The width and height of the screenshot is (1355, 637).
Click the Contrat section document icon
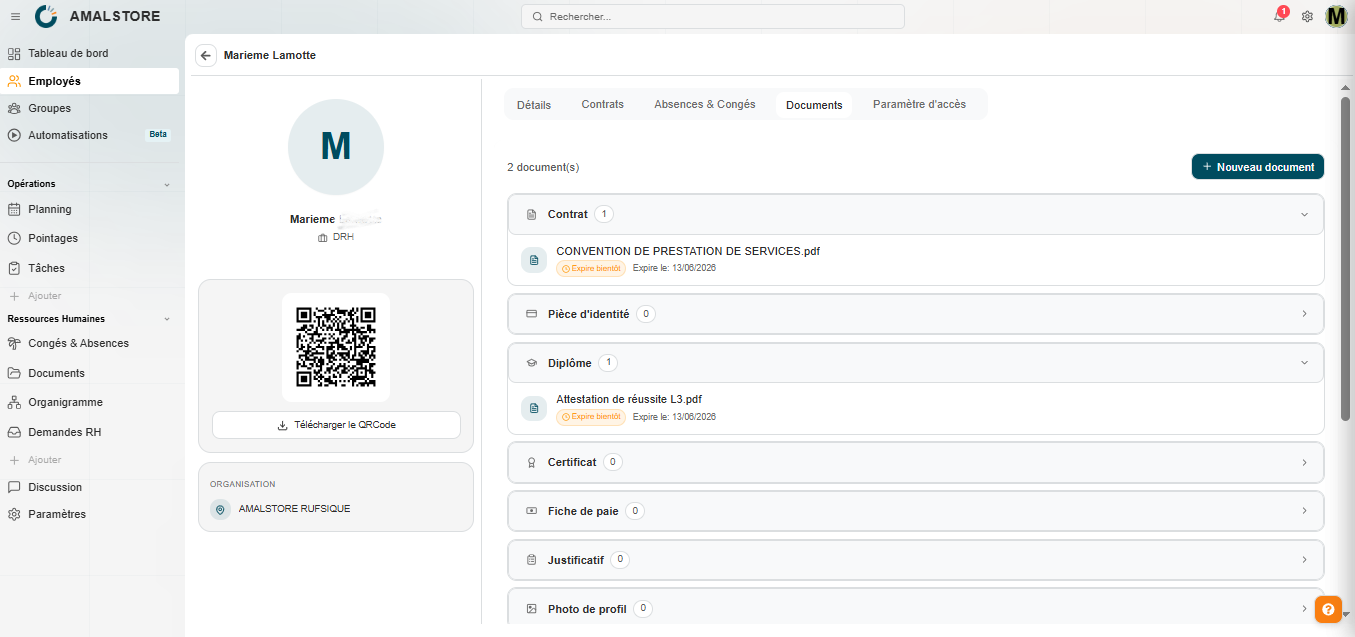coord(532,215)
